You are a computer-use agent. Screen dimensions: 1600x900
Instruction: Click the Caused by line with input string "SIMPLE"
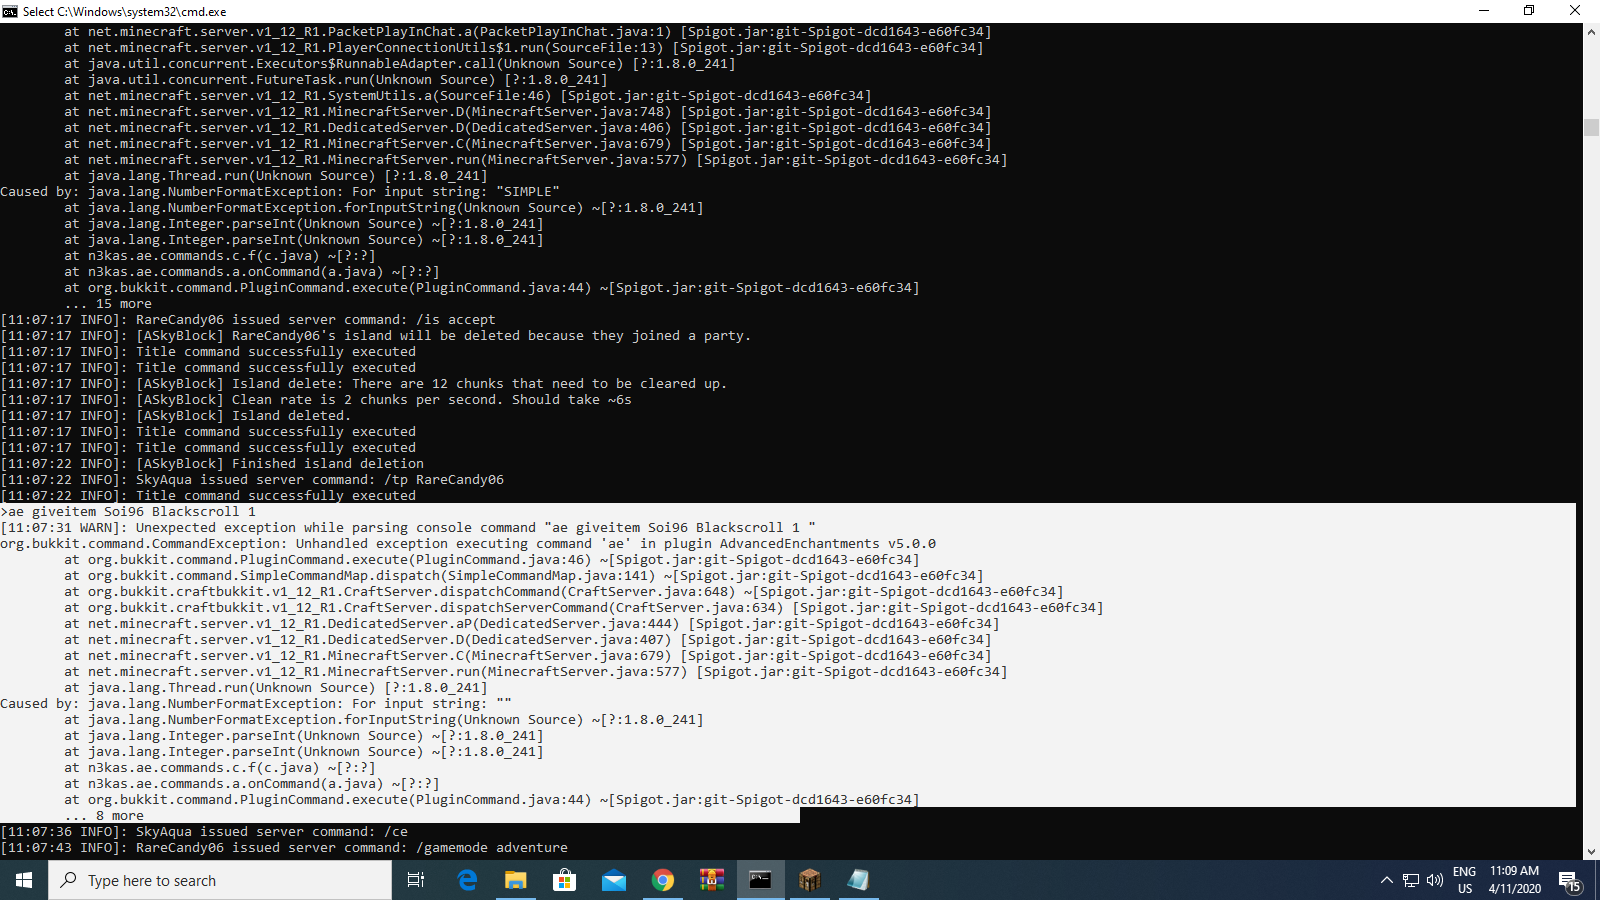280,192
